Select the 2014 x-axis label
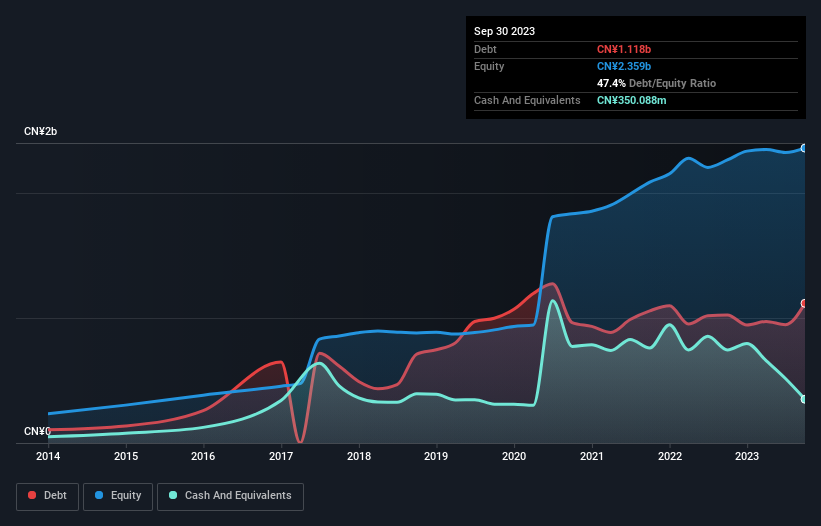The width and height of the screenshot is (821, 526). point(48,456)
